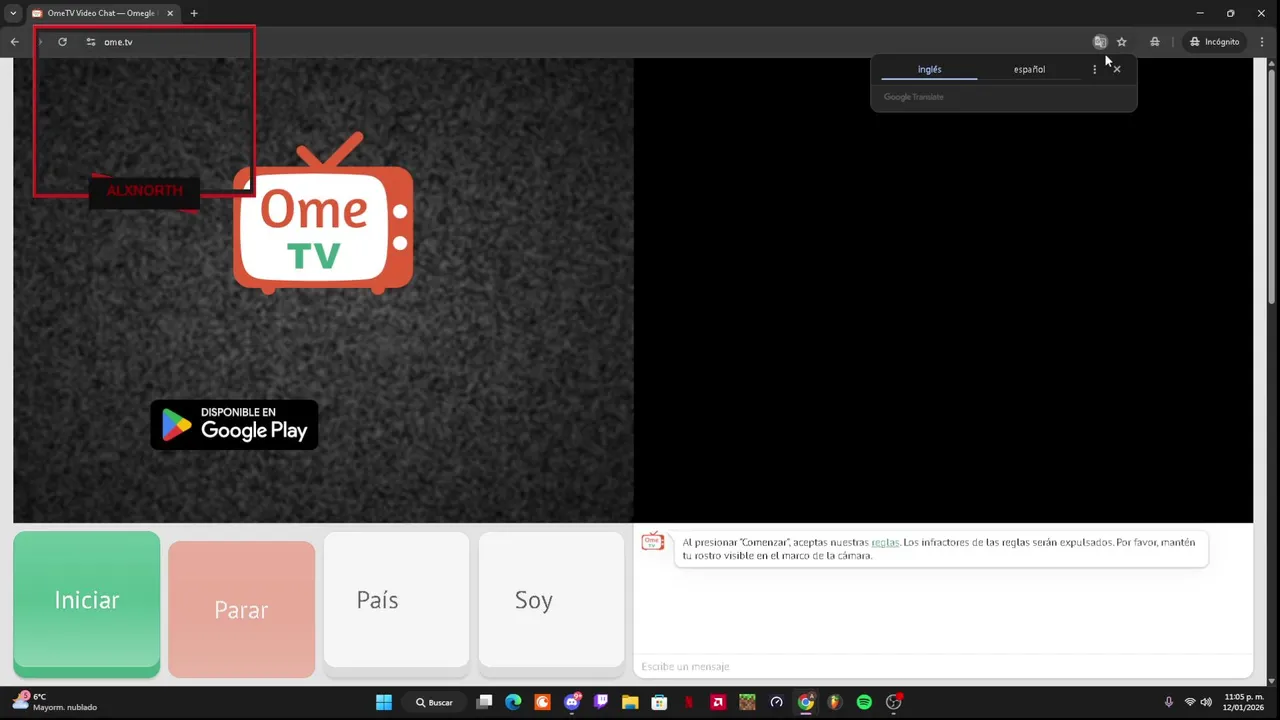Open OBS Studio from the taskbar
Viewport: 1280px width, 720px height.
click(x=894, y=702)
